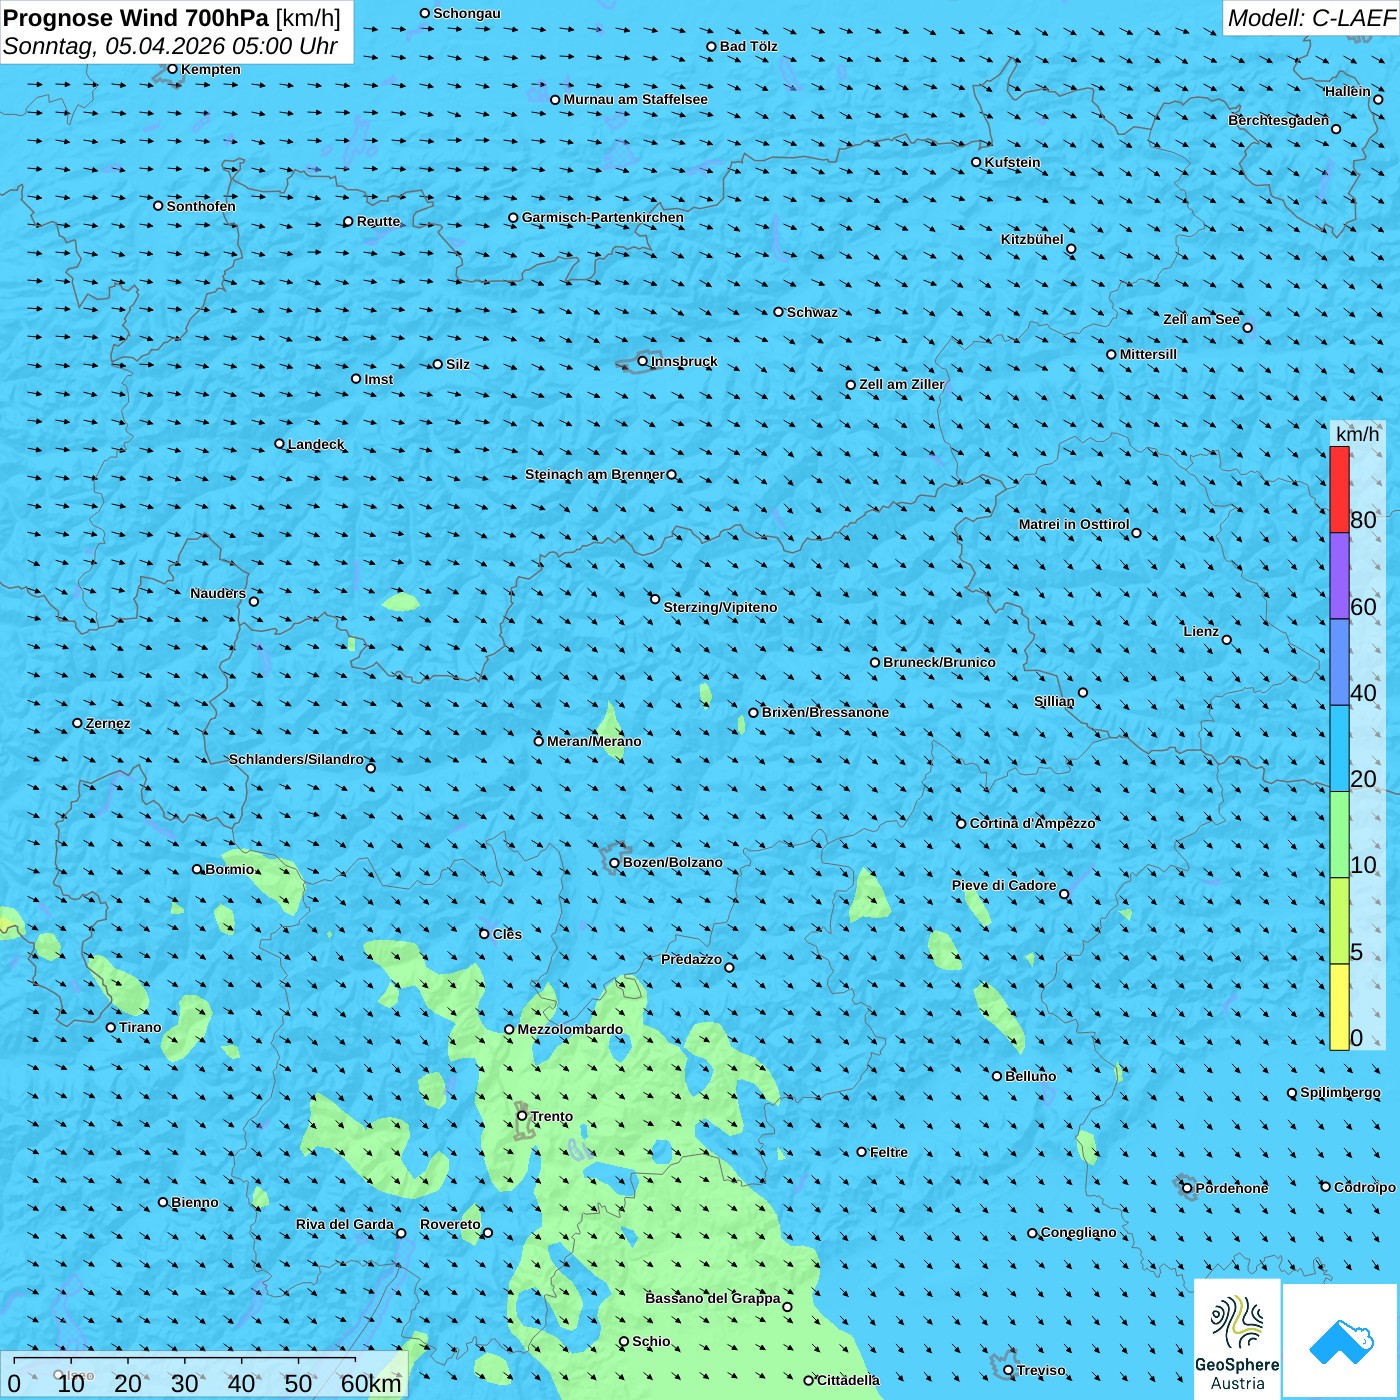This screenshot has height=1400, width=1400.
Task: Click the yellow 0 km/h legend color
Action: pyautogui.click(x=1339, y=1007)
